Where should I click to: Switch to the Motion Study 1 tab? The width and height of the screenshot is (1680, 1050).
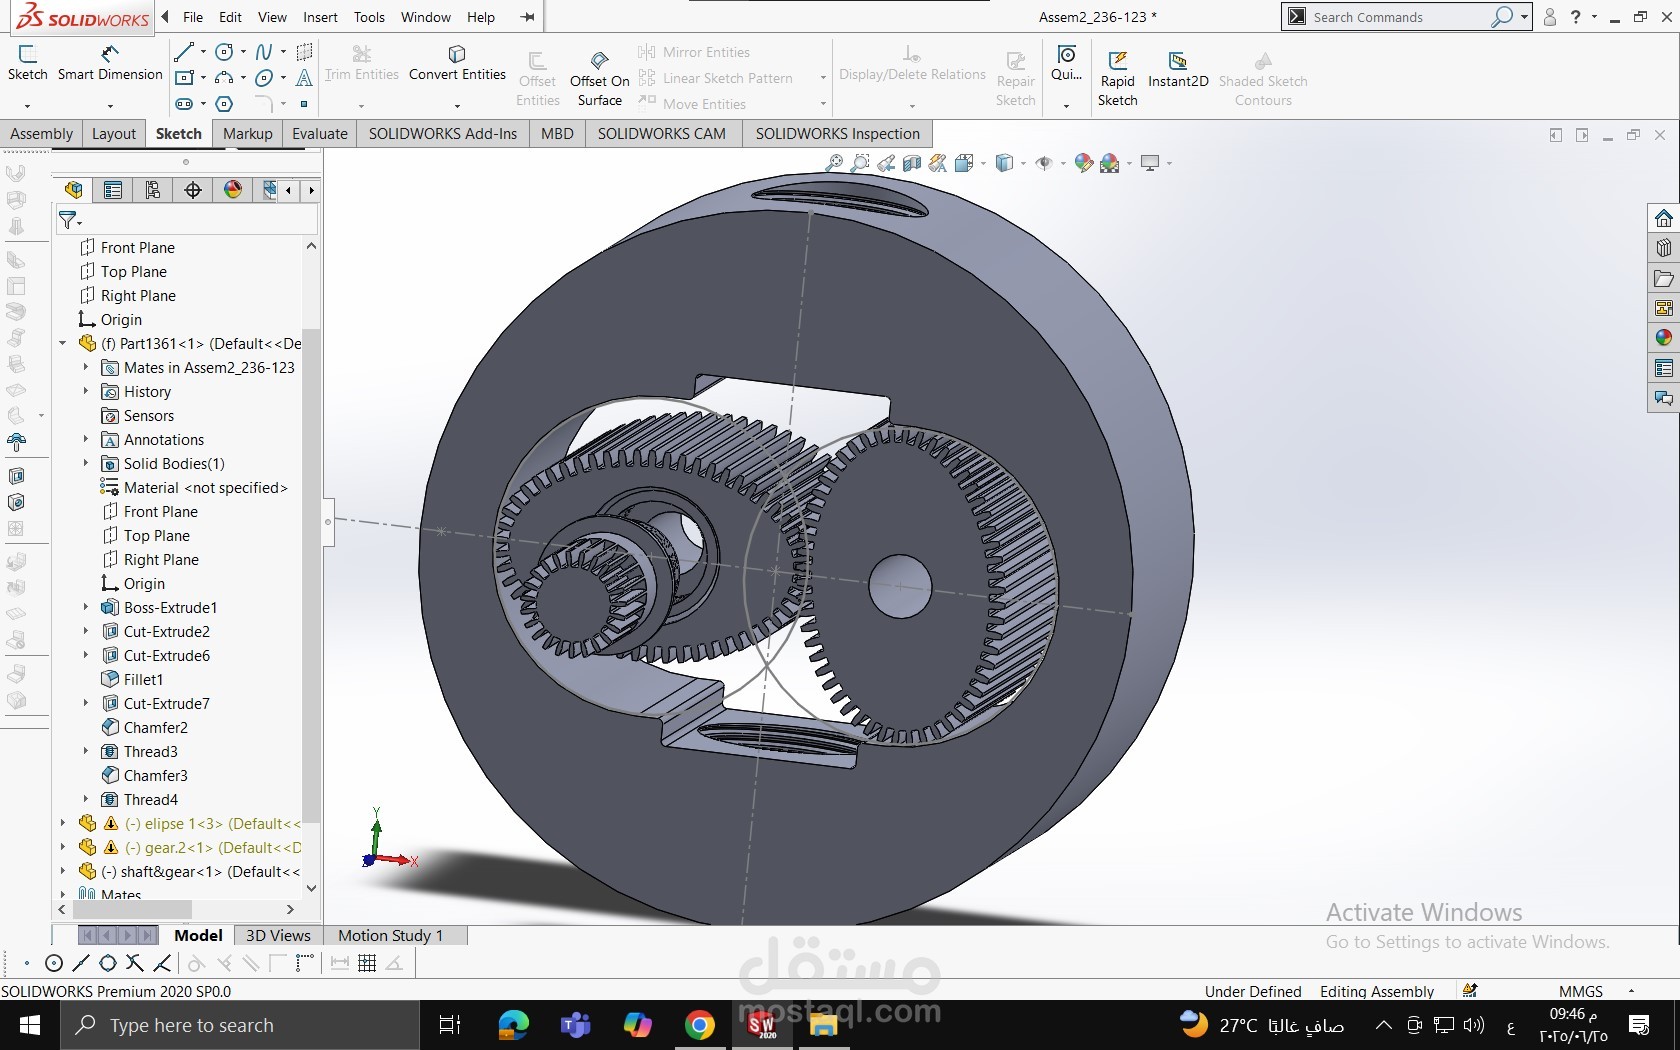click(390, 935)
